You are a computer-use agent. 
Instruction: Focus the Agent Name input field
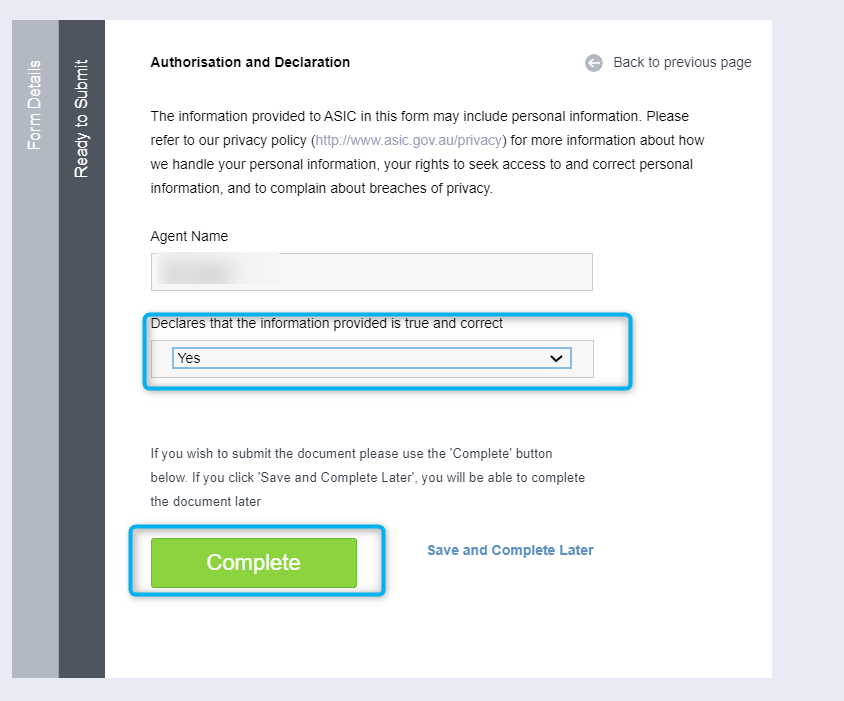point(371,272)
